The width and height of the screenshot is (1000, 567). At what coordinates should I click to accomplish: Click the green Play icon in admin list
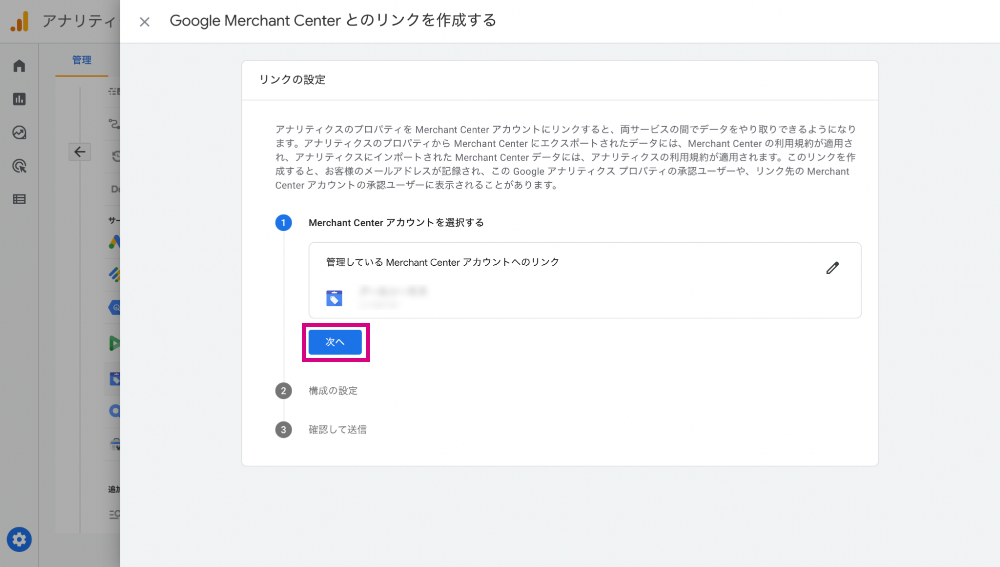point(114,343)
